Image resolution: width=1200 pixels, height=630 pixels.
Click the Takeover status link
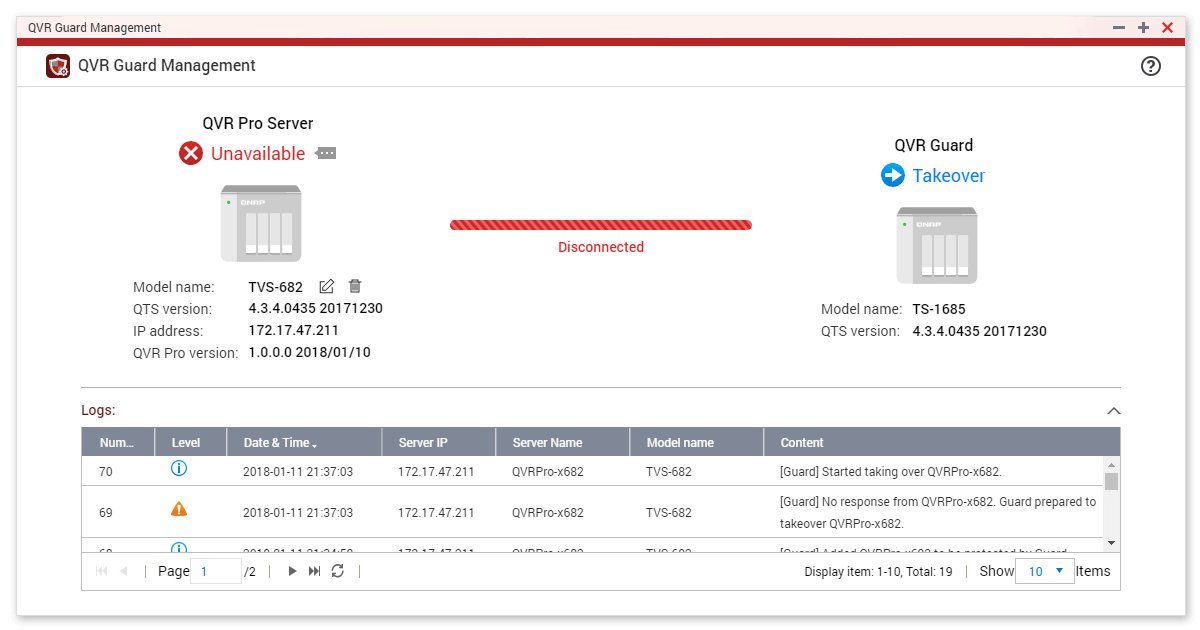click(x=948, y=175)
